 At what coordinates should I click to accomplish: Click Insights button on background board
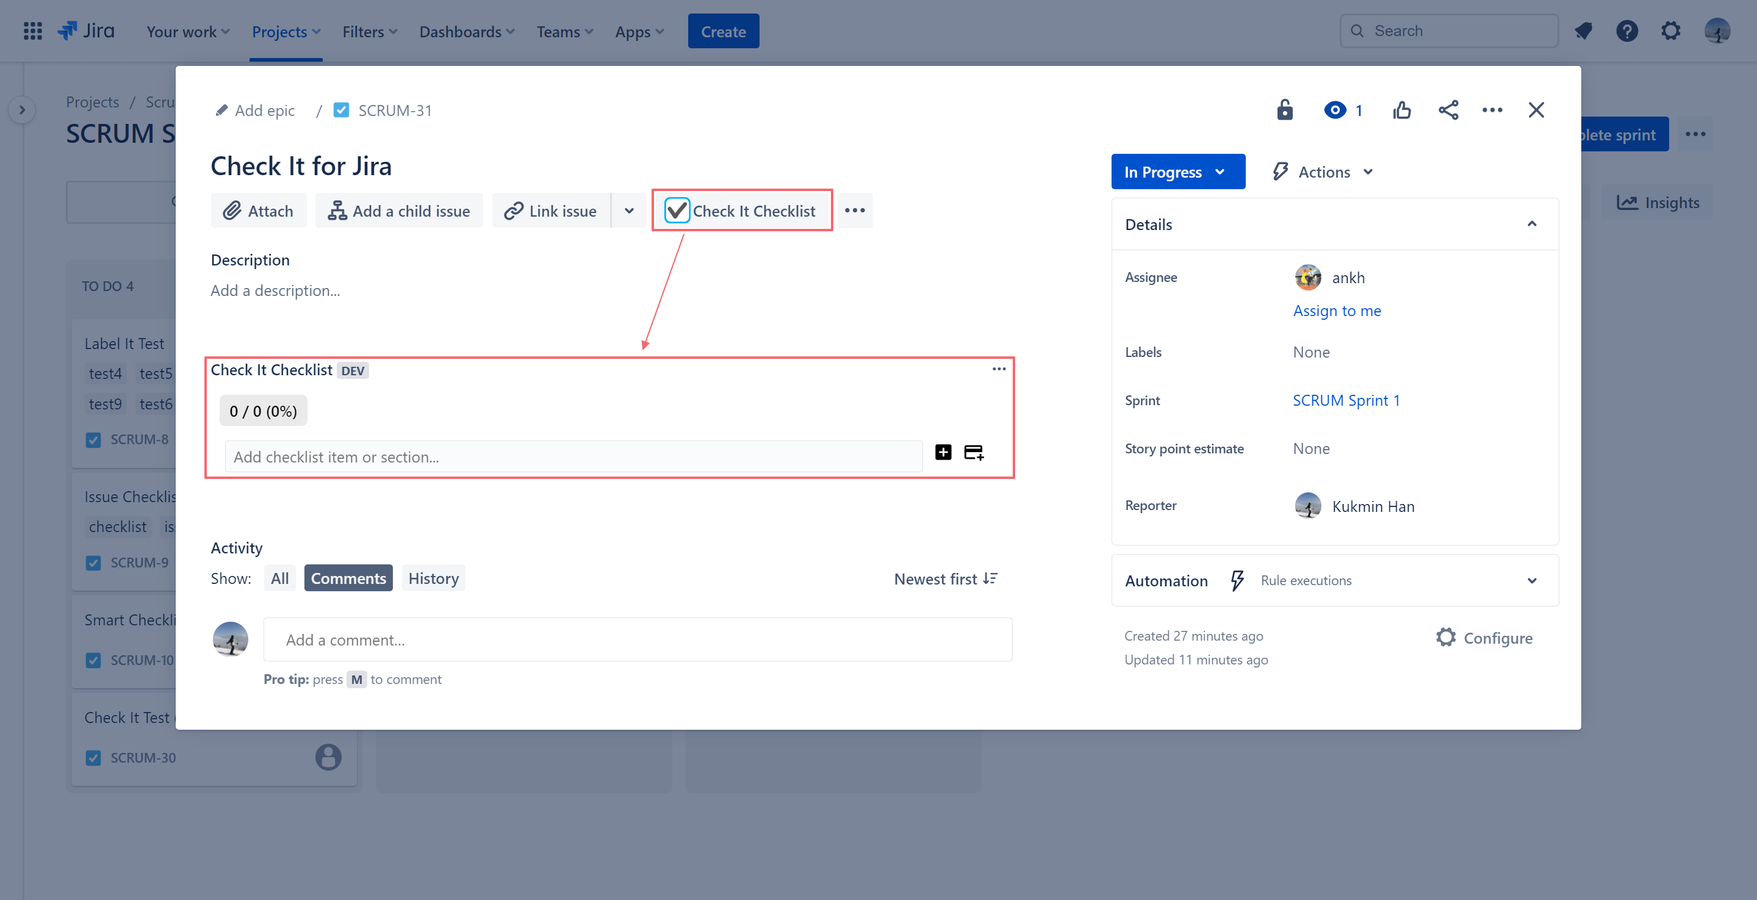[x=1659, y=203]
